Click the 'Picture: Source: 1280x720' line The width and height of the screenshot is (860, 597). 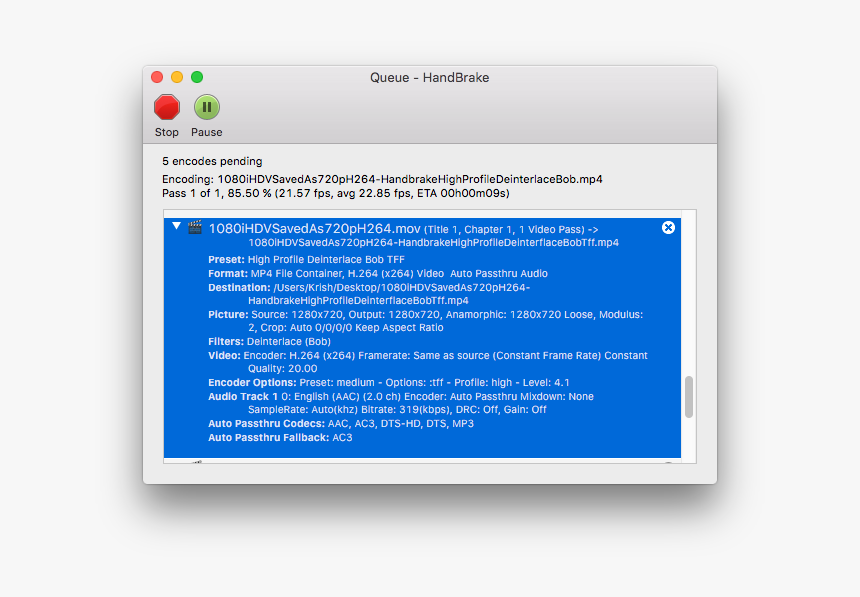(x=426, y=321)
